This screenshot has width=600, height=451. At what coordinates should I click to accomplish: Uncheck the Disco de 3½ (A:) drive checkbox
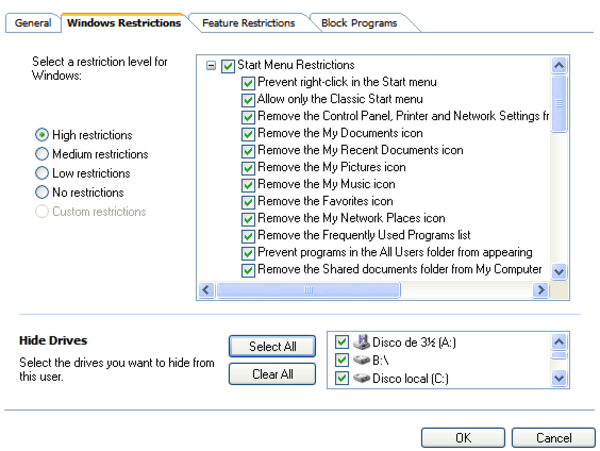click(x=343, y=341)
